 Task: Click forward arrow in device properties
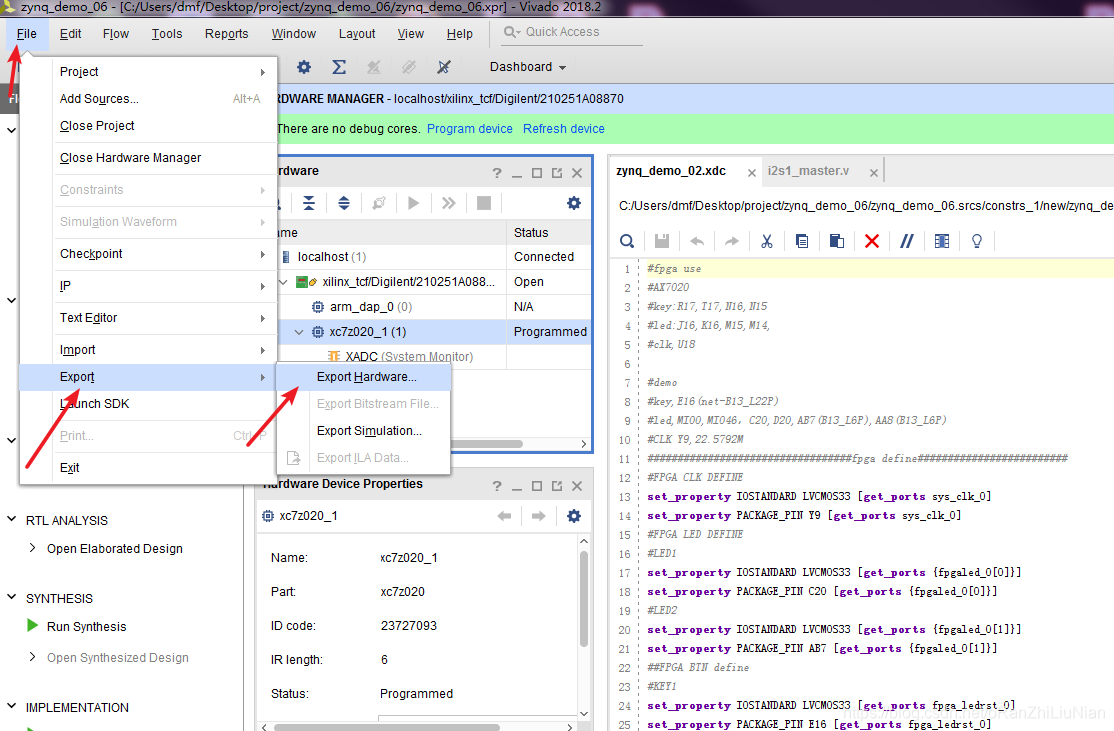(x=539, y=516)
